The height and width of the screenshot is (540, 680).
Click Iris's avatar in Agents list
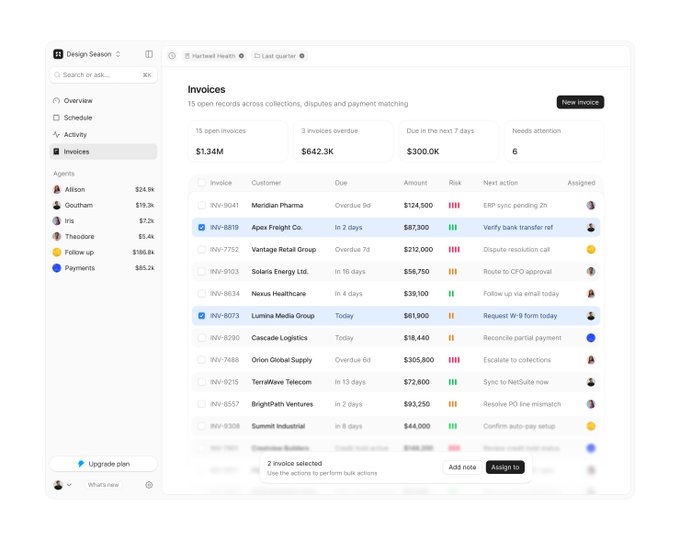pyautogui.click(x=57, y=221)
